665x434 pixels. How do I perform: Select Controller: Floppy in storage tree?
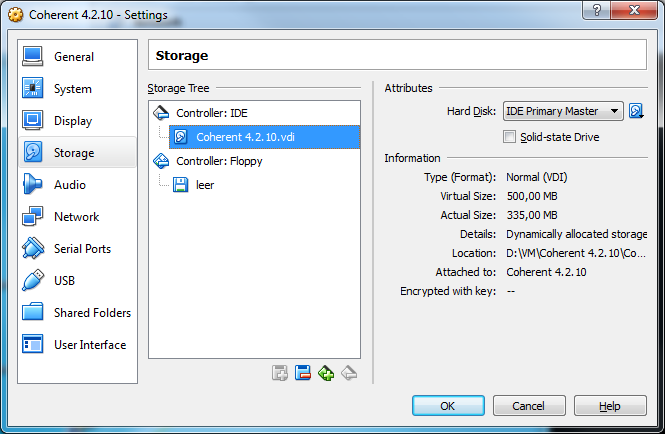point(220,161)
